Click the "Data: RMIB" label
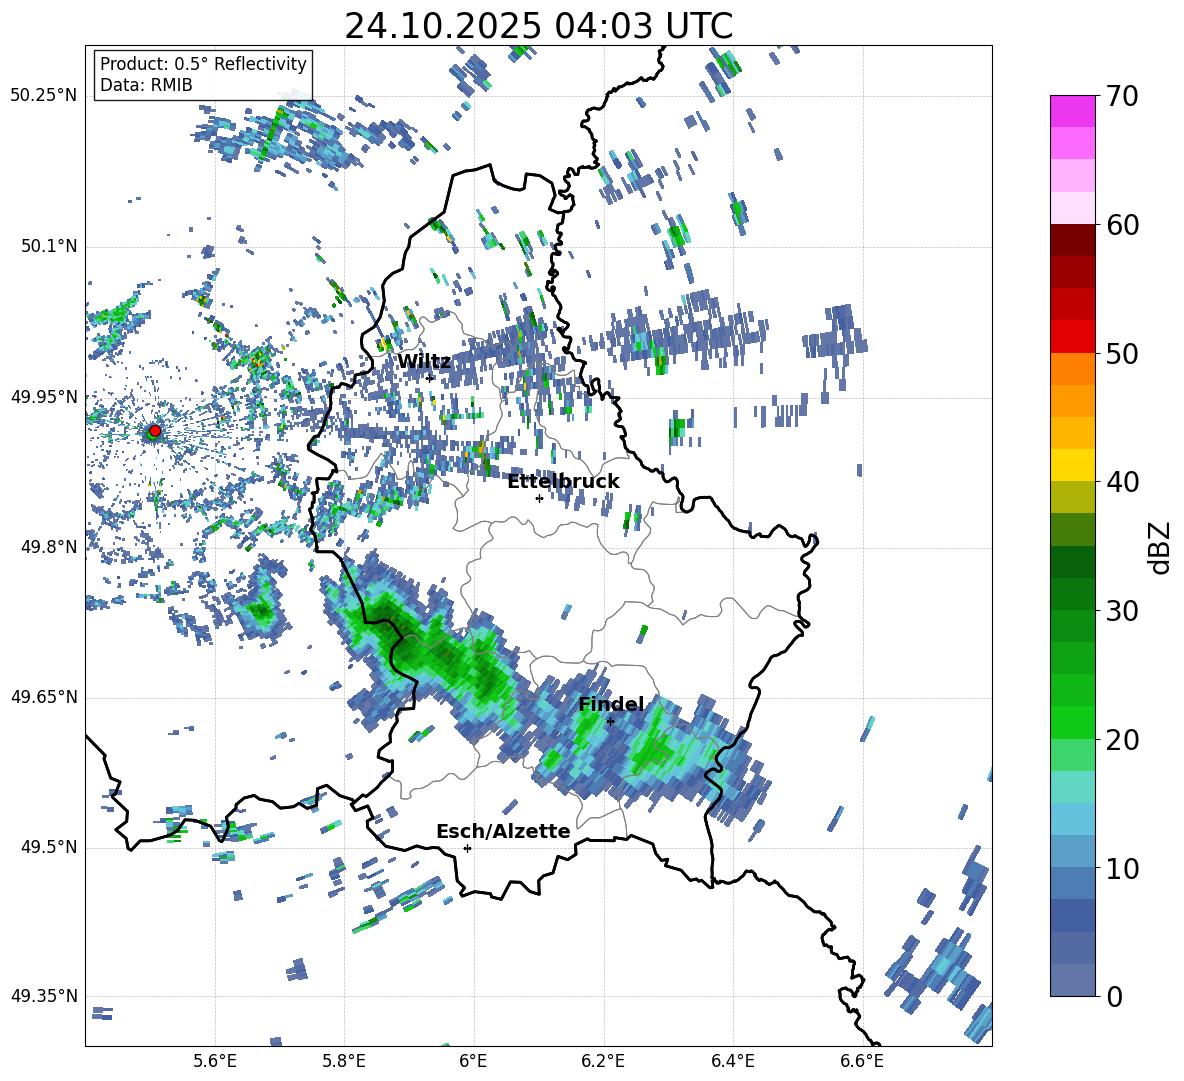Screen dimensions: 1184x1081 tap(146, 85)
